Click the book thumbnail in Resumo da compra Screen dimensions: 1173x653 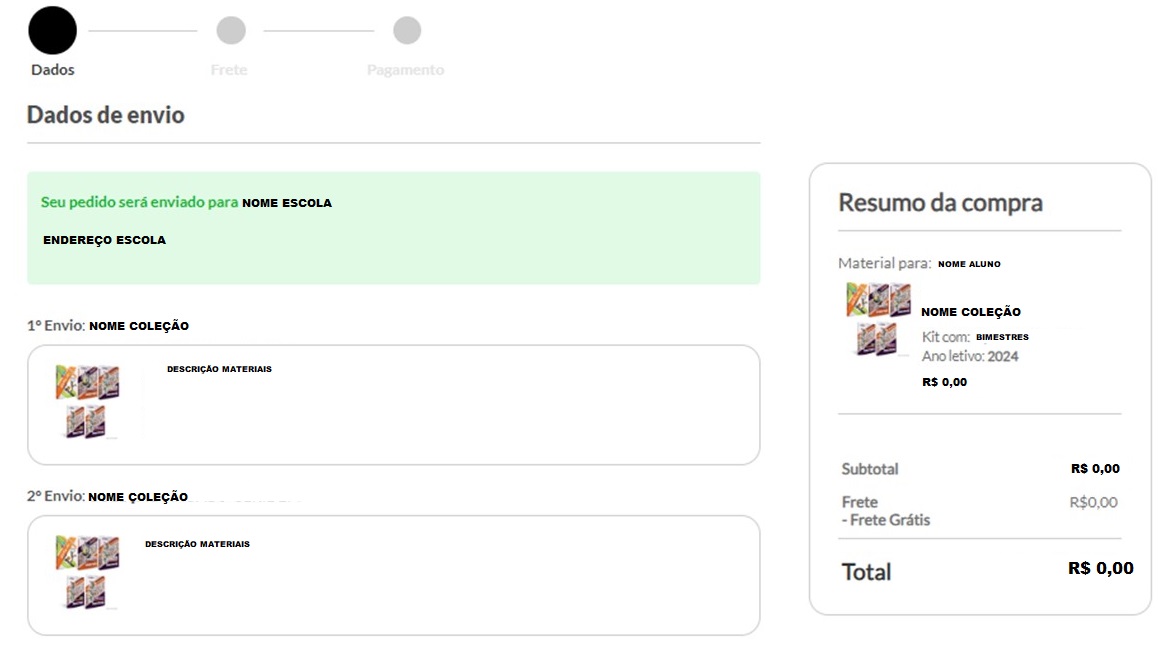pos(878,319)
